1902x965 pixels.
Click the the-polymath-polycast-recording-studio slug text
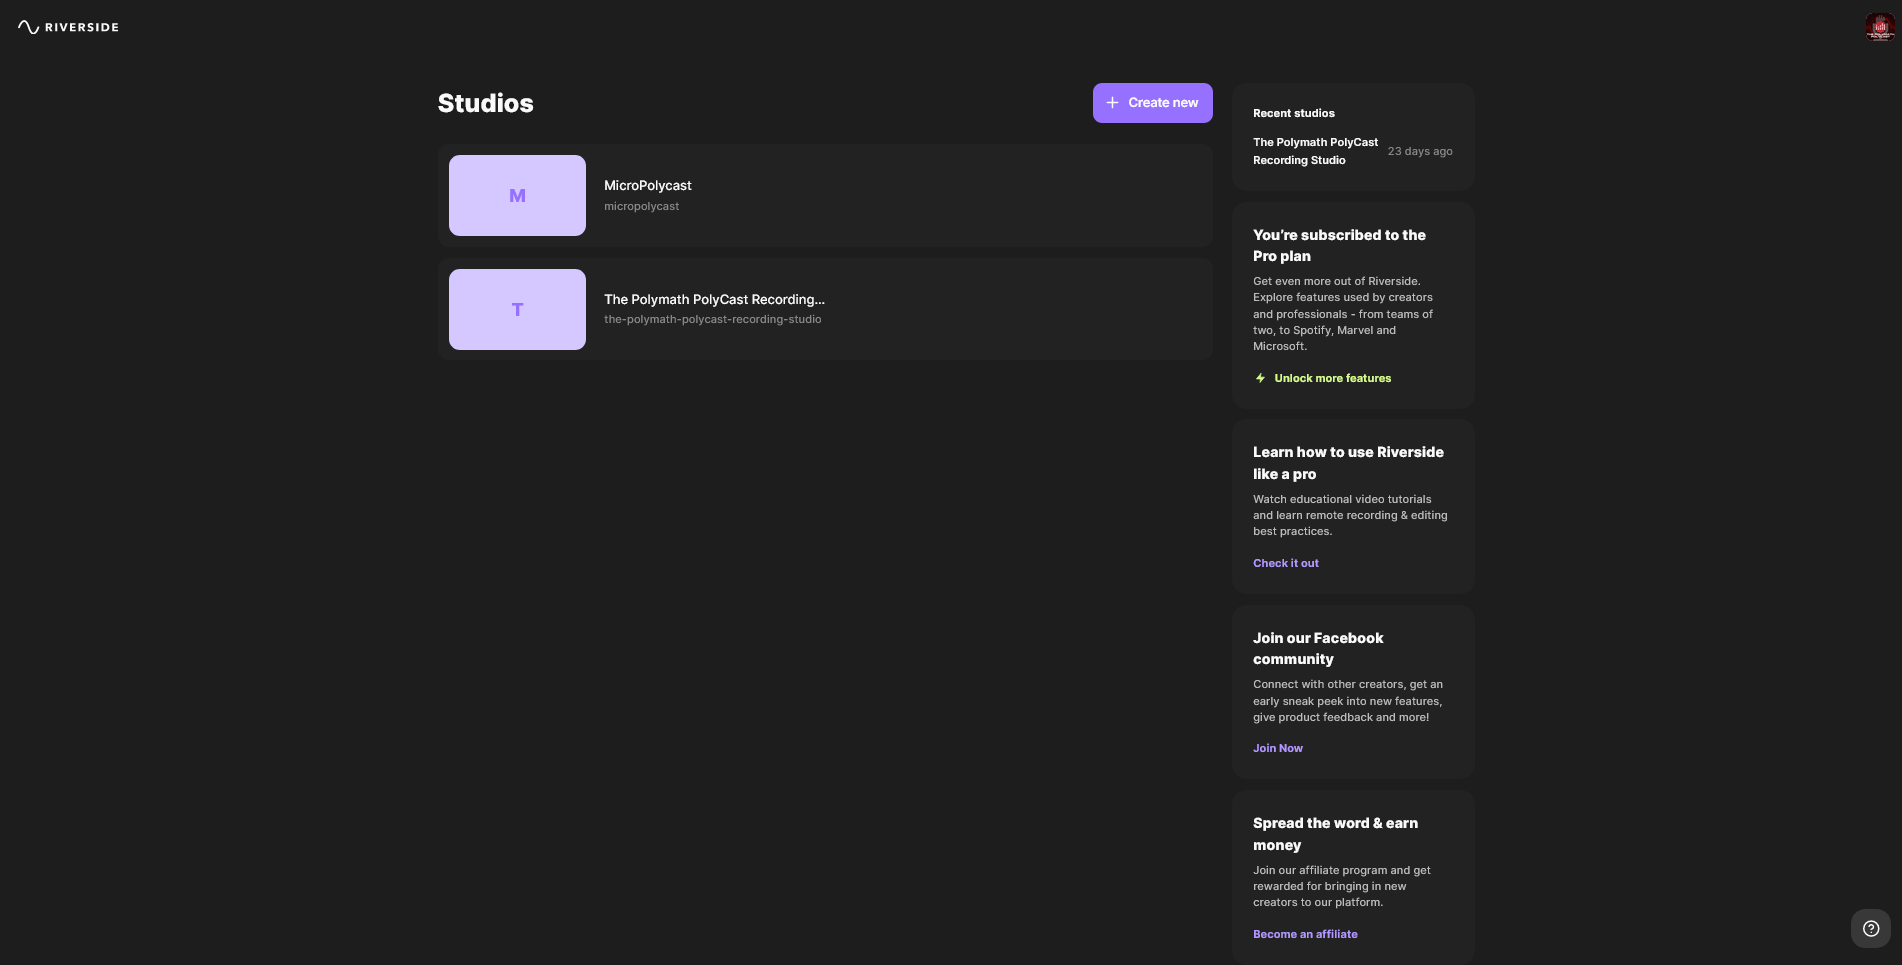(x=712, y=320)
